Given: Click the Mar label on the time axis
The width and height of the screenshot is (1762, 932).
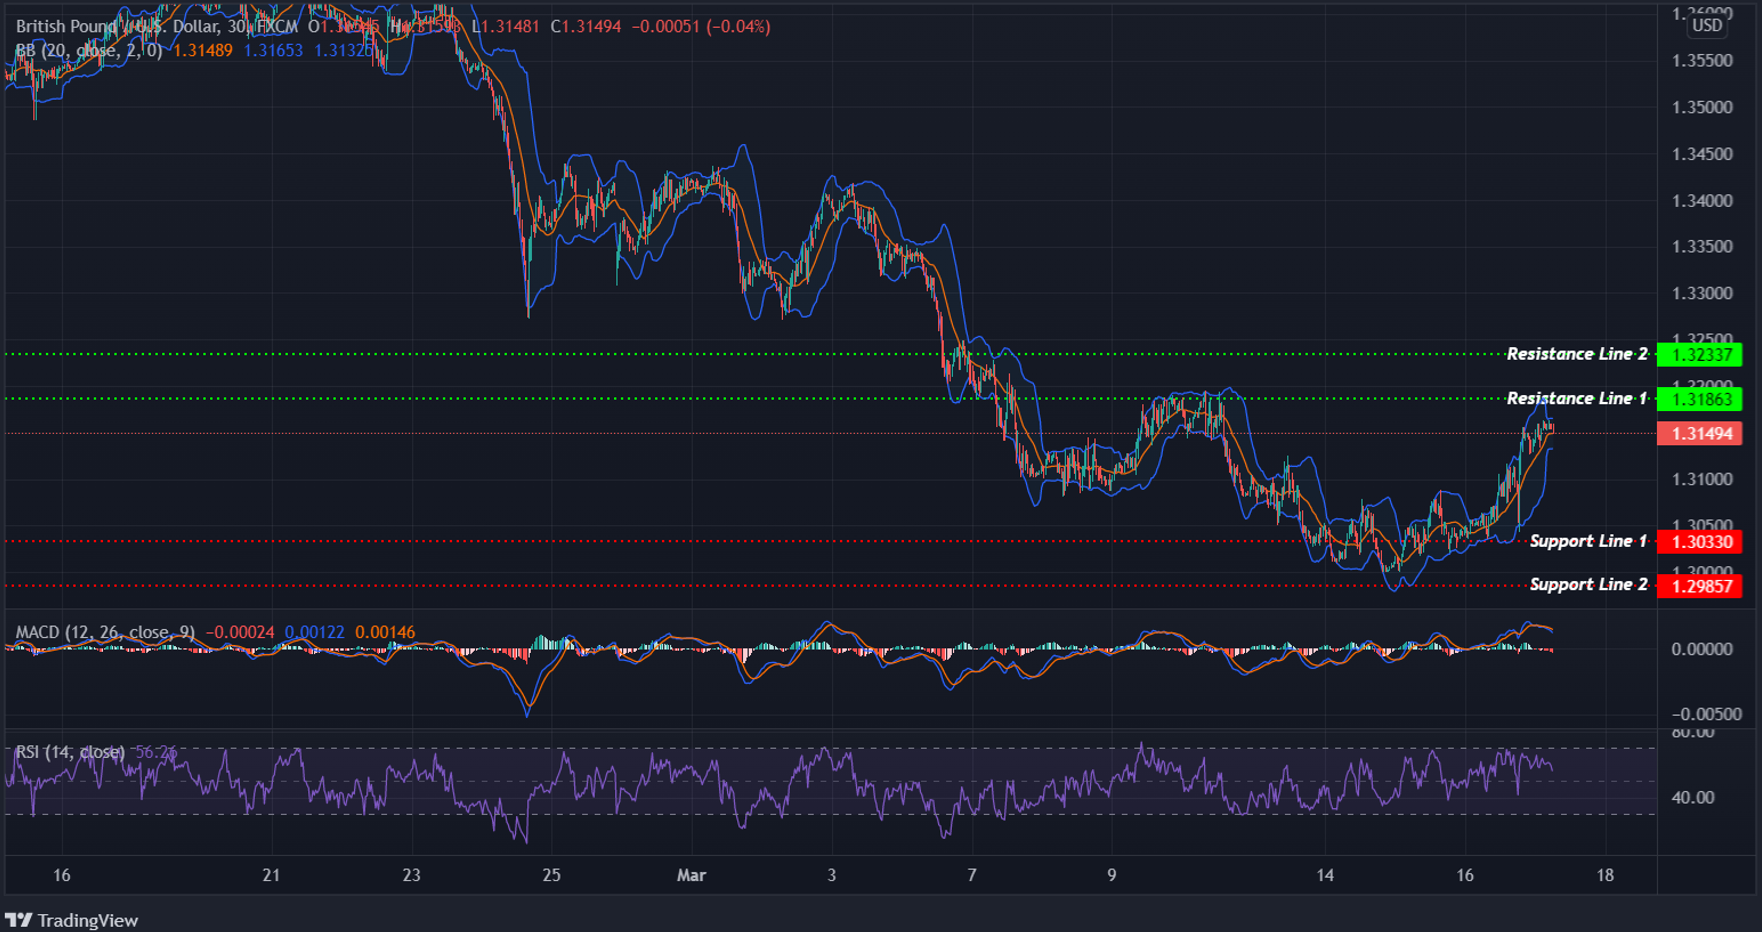Looking at the screenshot, I should tap(690, 875).
